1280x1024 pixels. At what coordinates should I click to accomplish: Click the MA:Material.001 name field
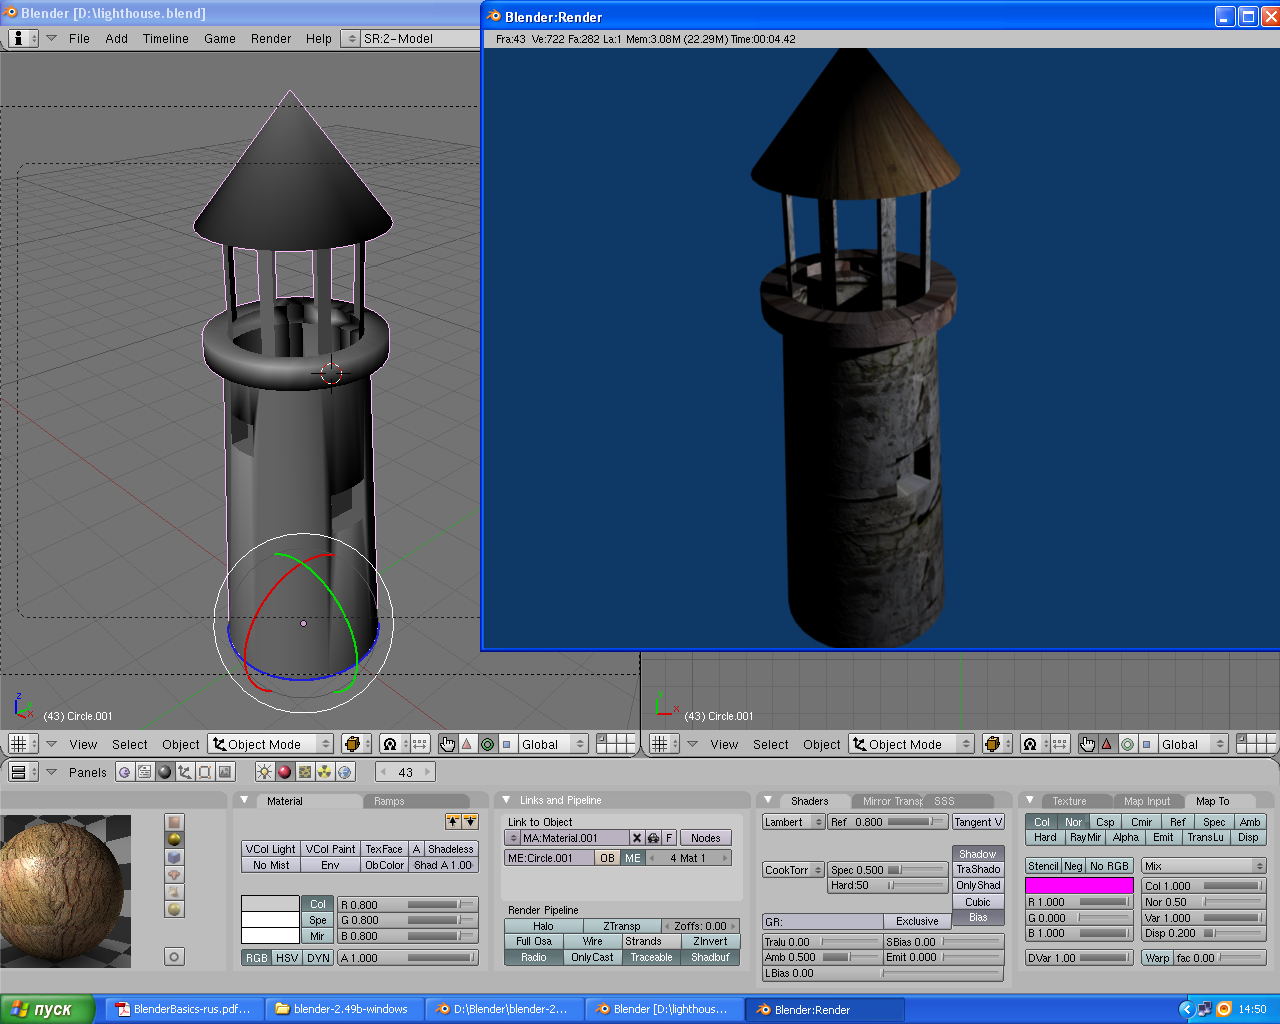tap(574, 838)
